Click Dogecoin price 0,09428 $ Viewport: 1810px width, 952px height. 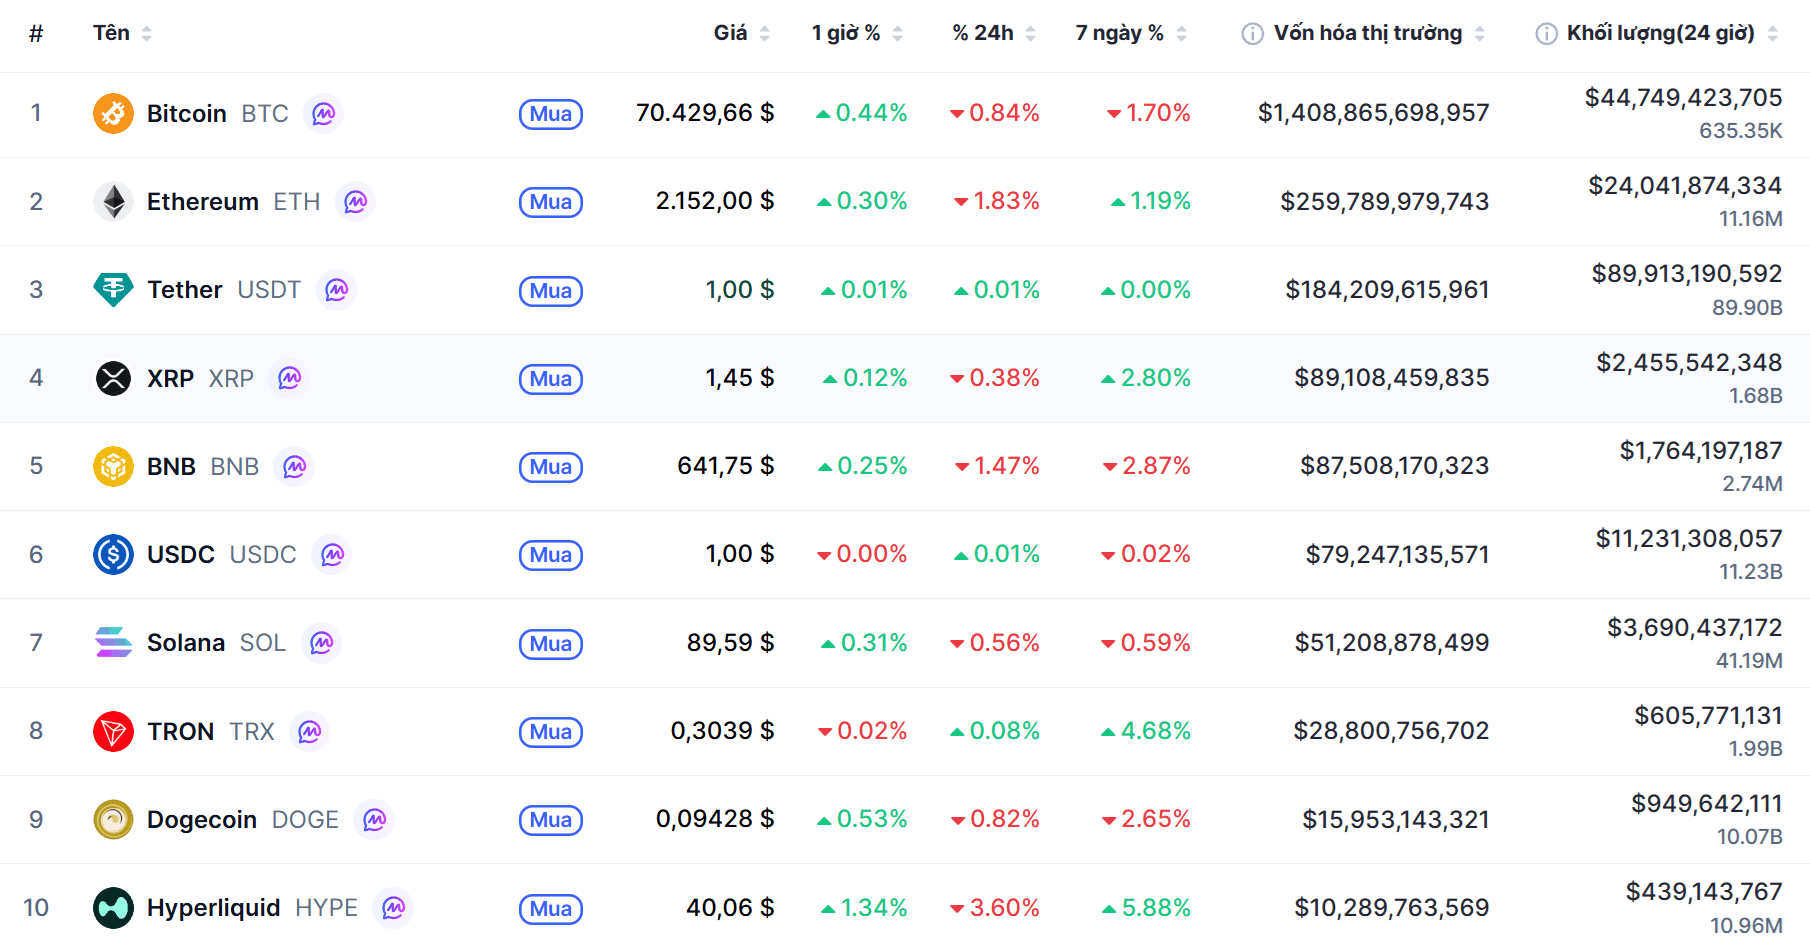click(715, 819)
